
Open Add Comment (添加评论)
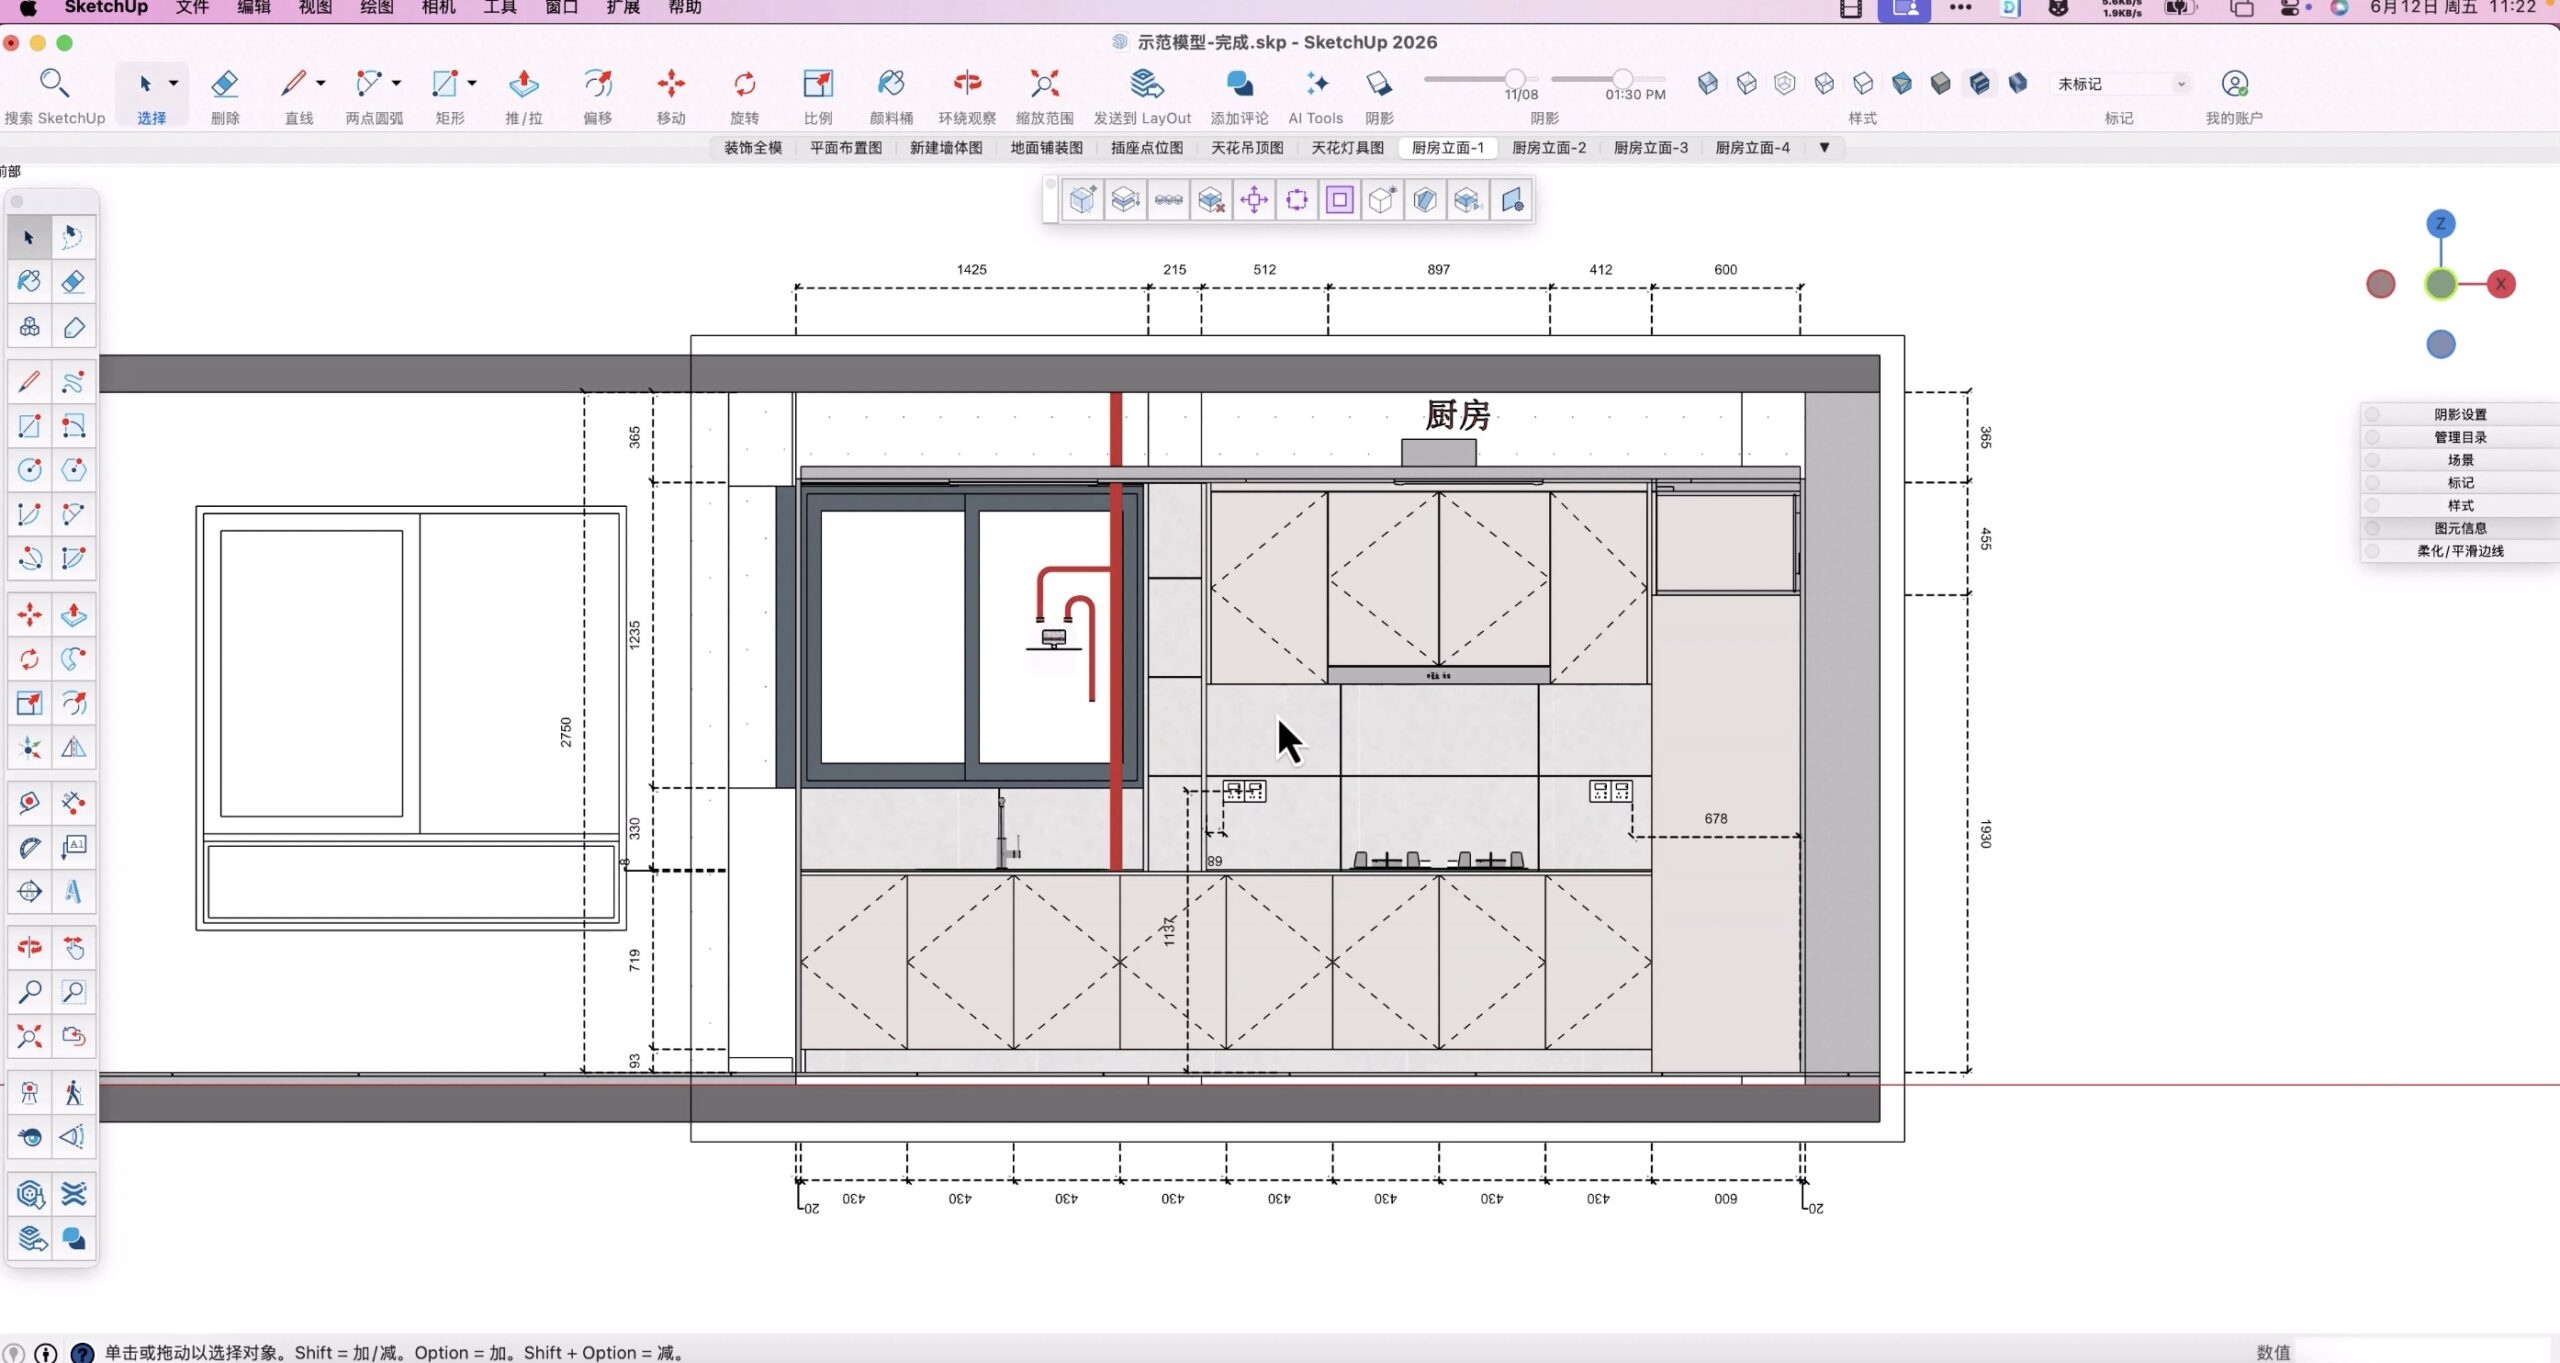pyautogui.click(x=1239, y=96)
